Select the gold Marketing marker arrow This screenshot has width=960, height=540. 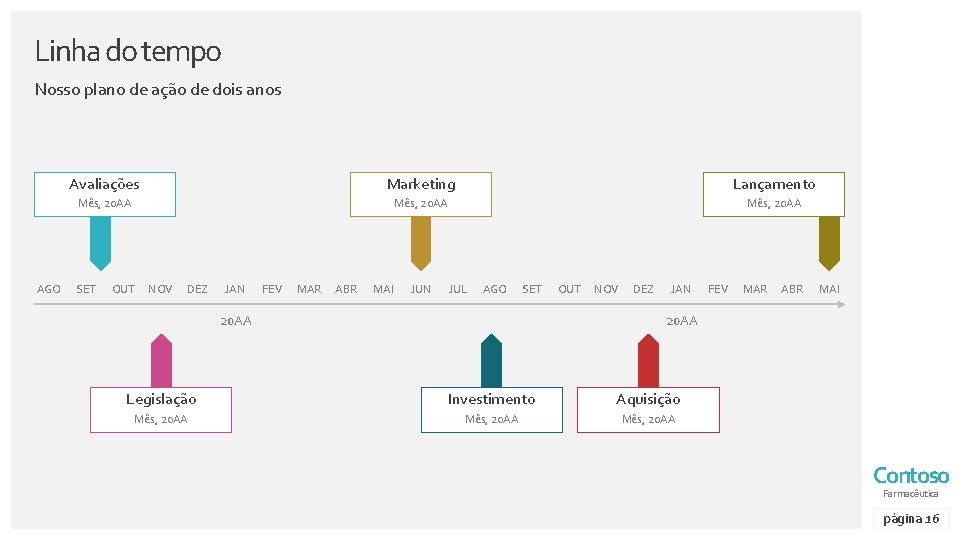pos(421,243)
